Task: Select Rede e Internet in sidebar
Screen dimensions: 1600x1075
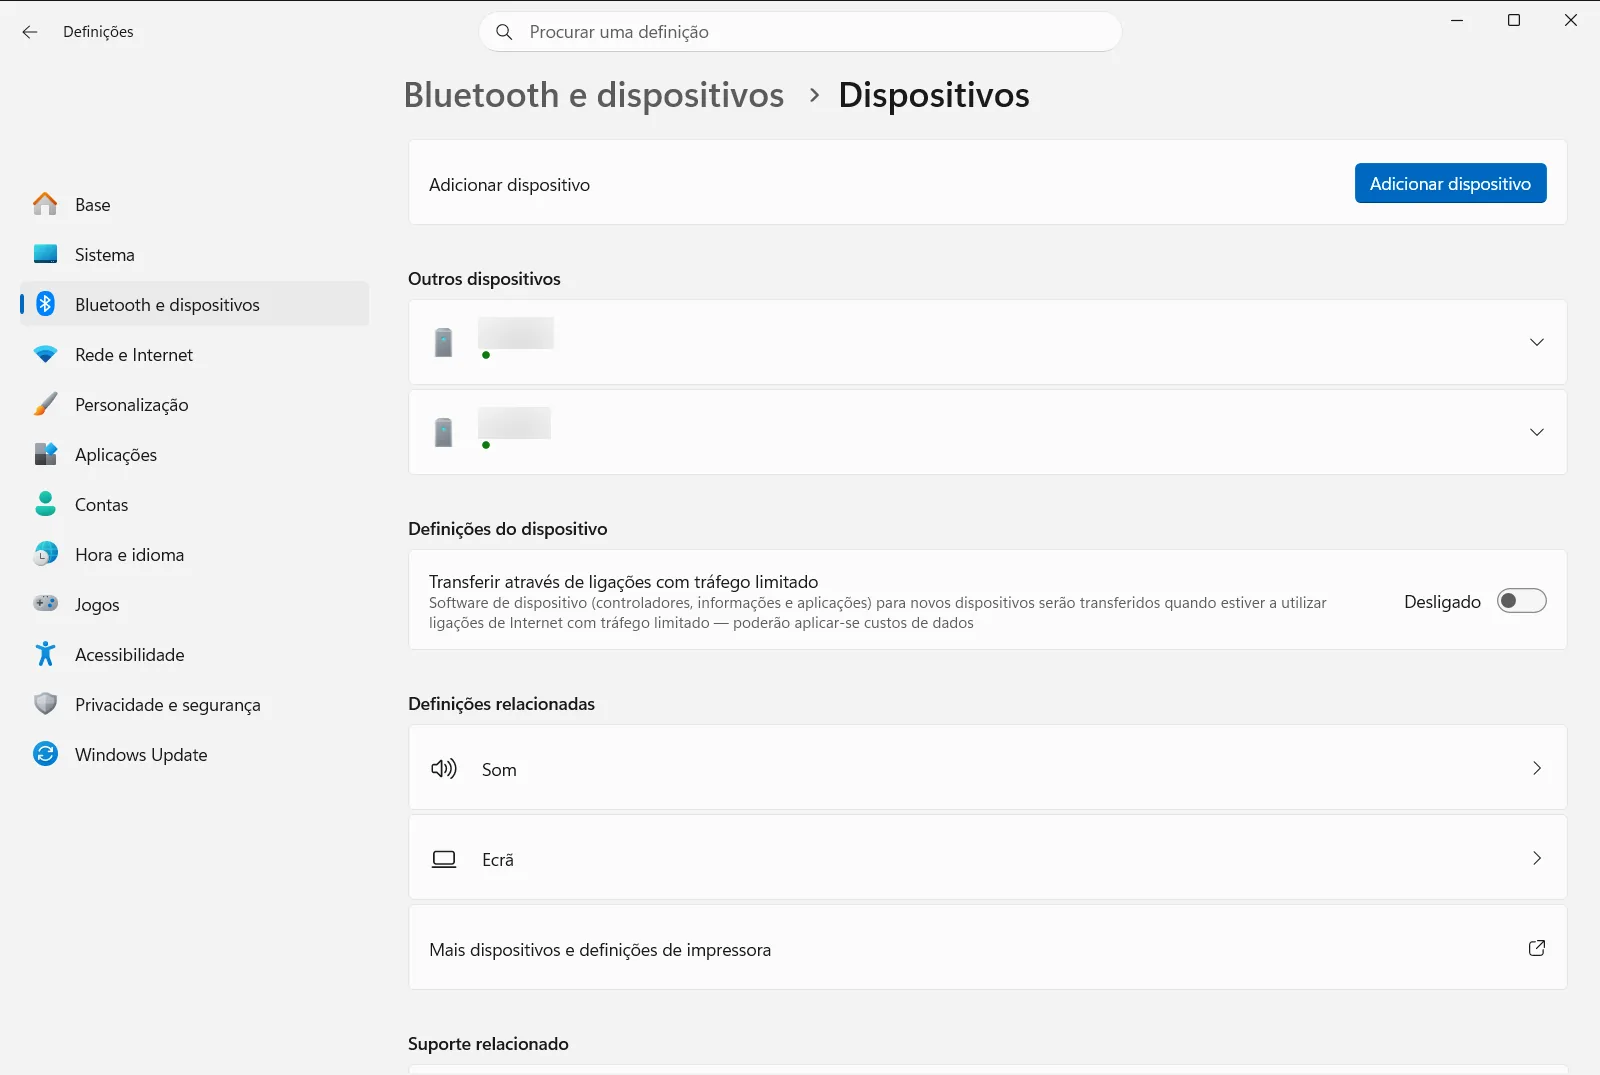Action: click(x=194, y=354)
